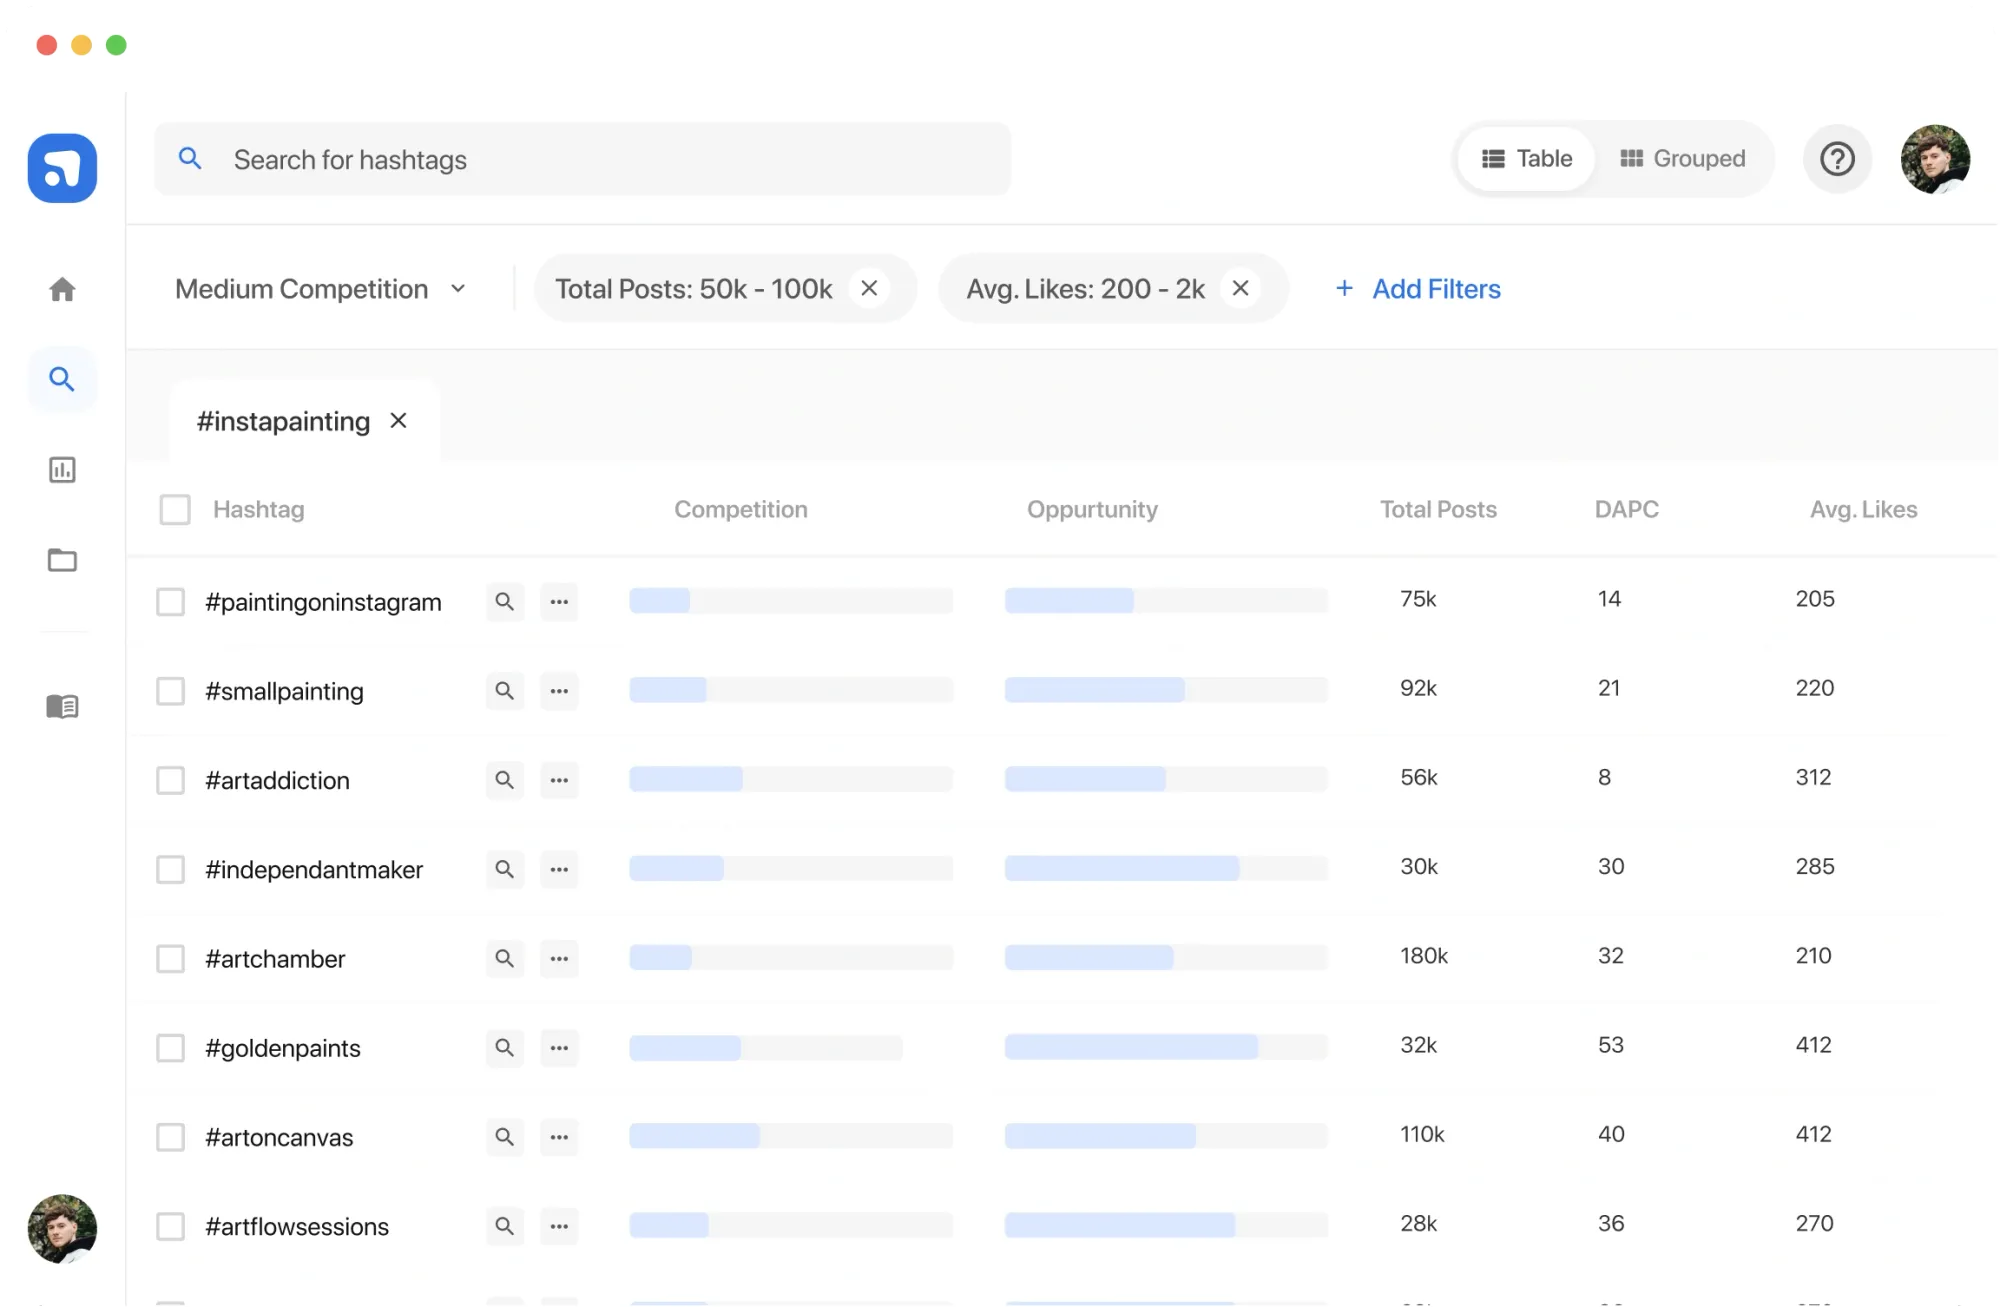Open the Home view in the sidebar
Screen dimensions: 2000x1307
point(62,289)
